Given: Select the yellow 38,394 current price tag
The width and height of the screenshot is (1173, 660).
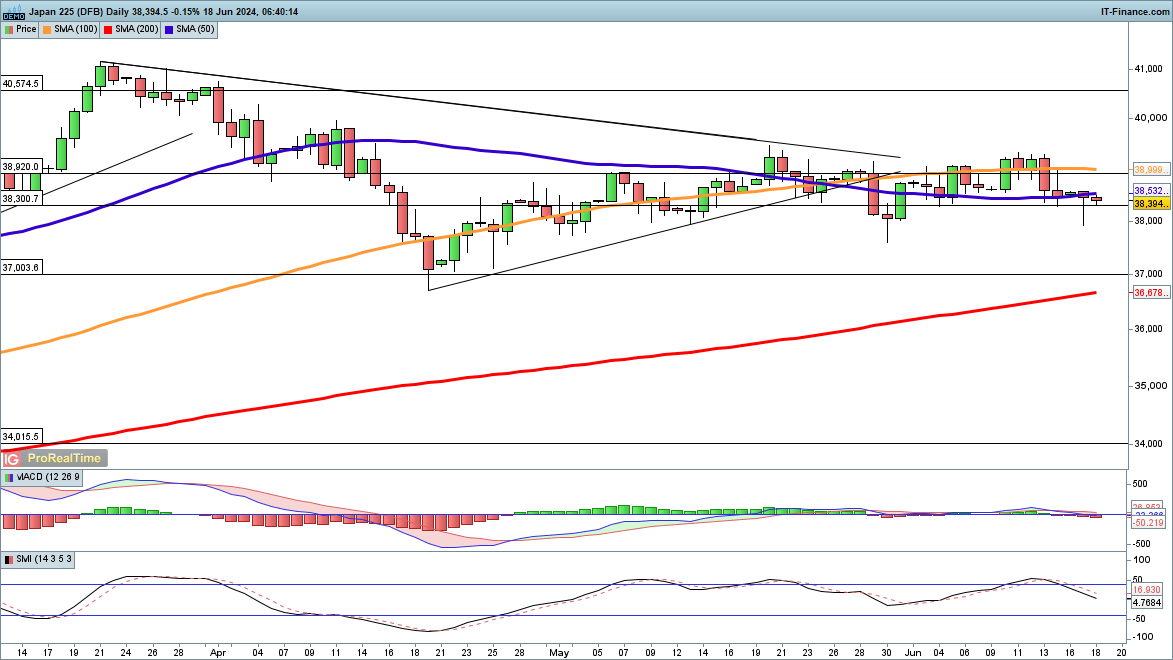Looking at the screenshot, I should coord(1146,203).
